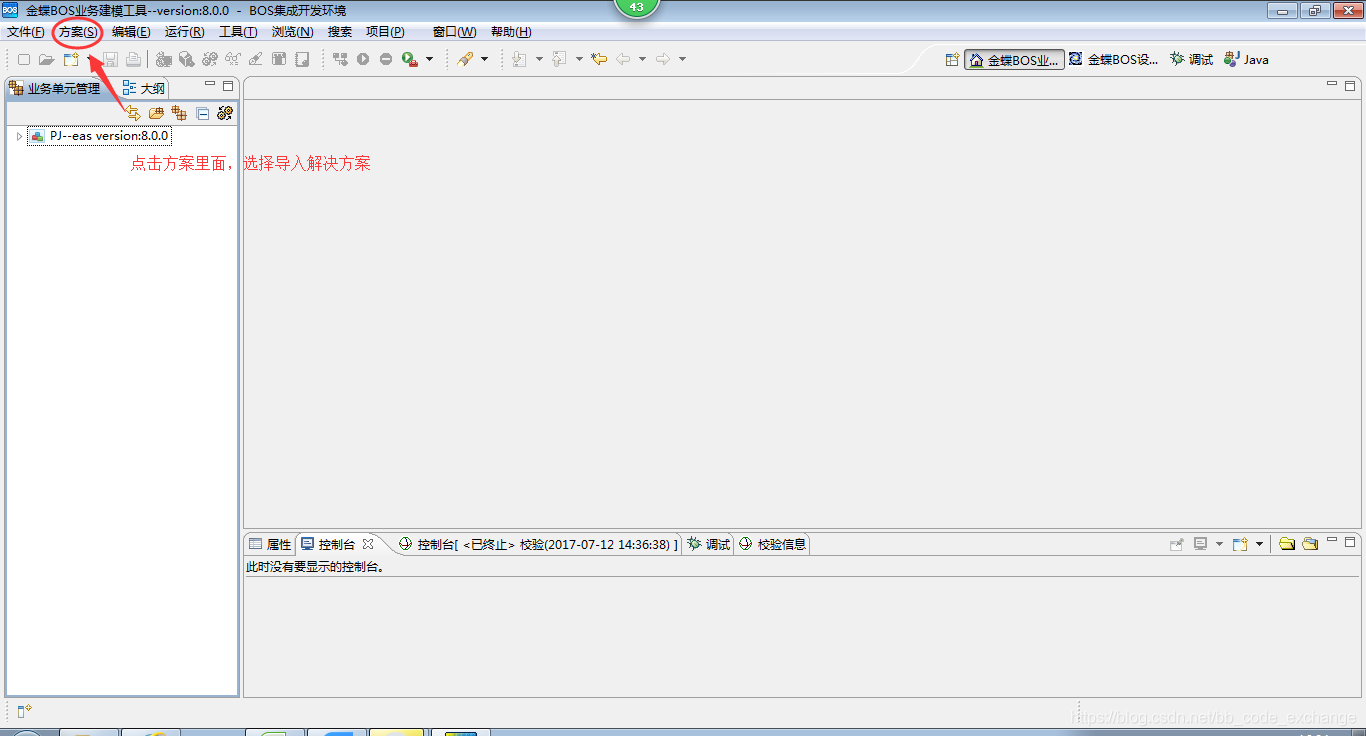1366x736 pixels.
Task: Open the 工具(T) menu
Action: [238, 32]
